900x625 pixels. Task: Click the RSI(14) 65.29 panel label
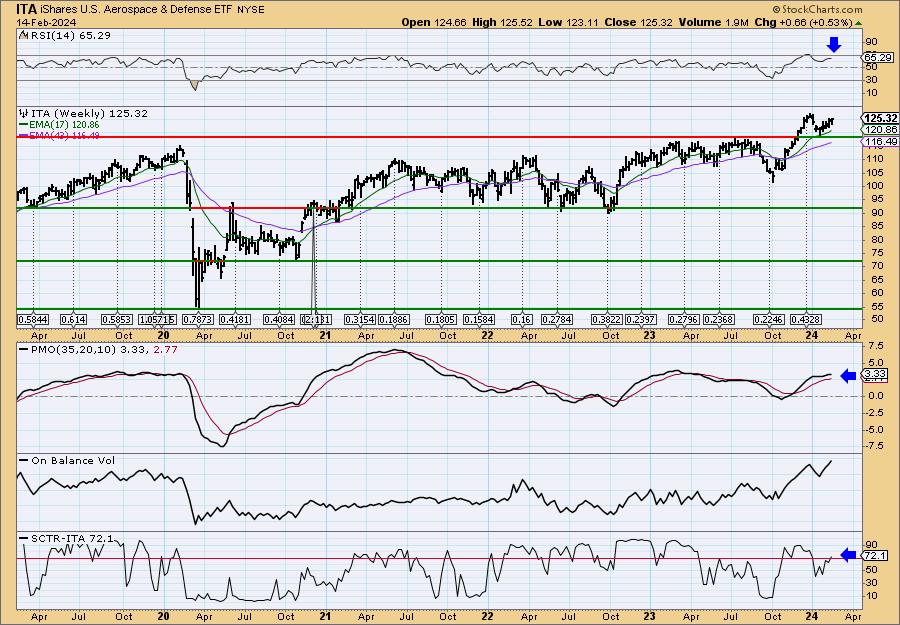(69, 35)
